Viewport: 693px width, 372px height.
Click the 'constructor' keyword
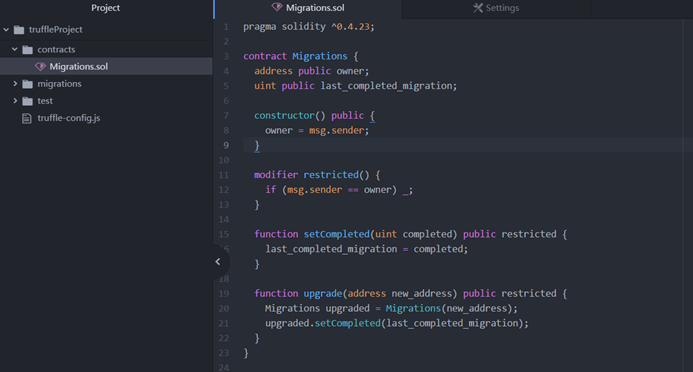(x=284, y=116)
